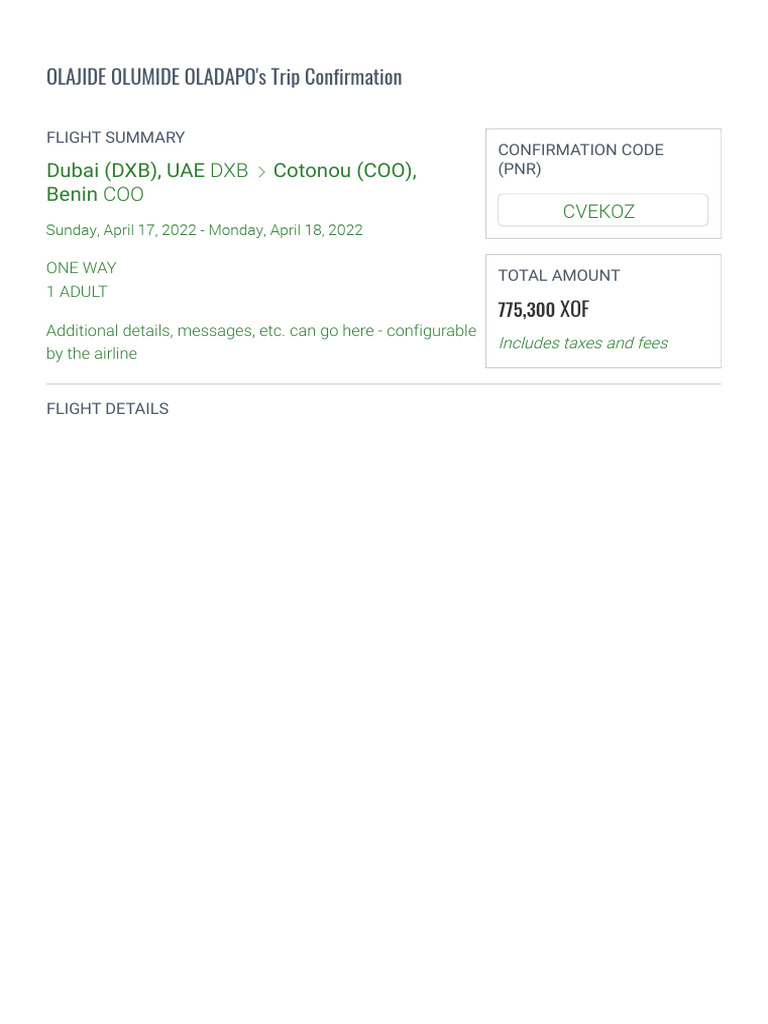
Task: Select the Sunday, April 17, 2022 travel dates line
Action: pyautogui.click(x=204, y=230)
